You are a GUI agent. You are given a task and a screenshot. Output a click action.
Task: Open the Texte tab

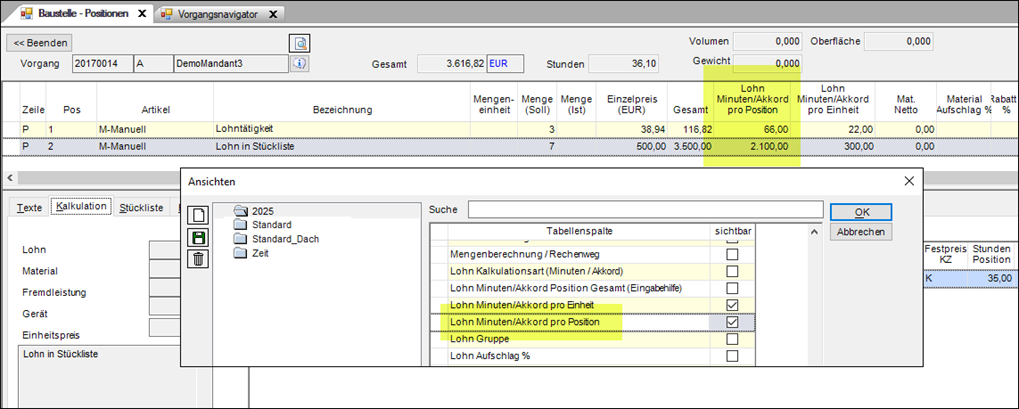click(x=29, y=207)
